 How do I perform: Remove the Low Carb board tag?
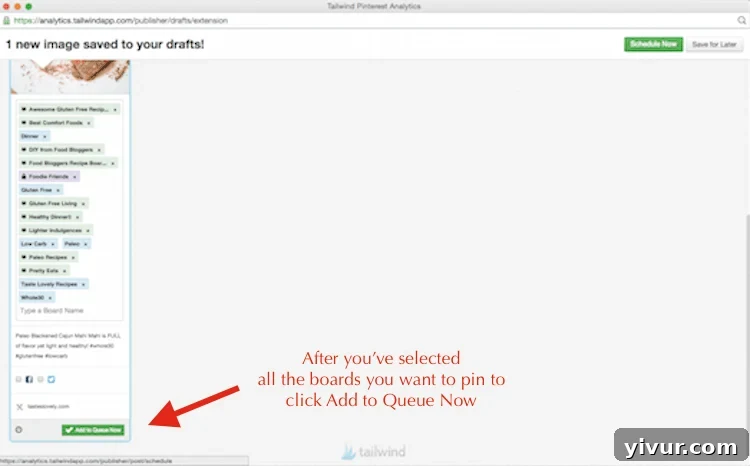(53, 244)
